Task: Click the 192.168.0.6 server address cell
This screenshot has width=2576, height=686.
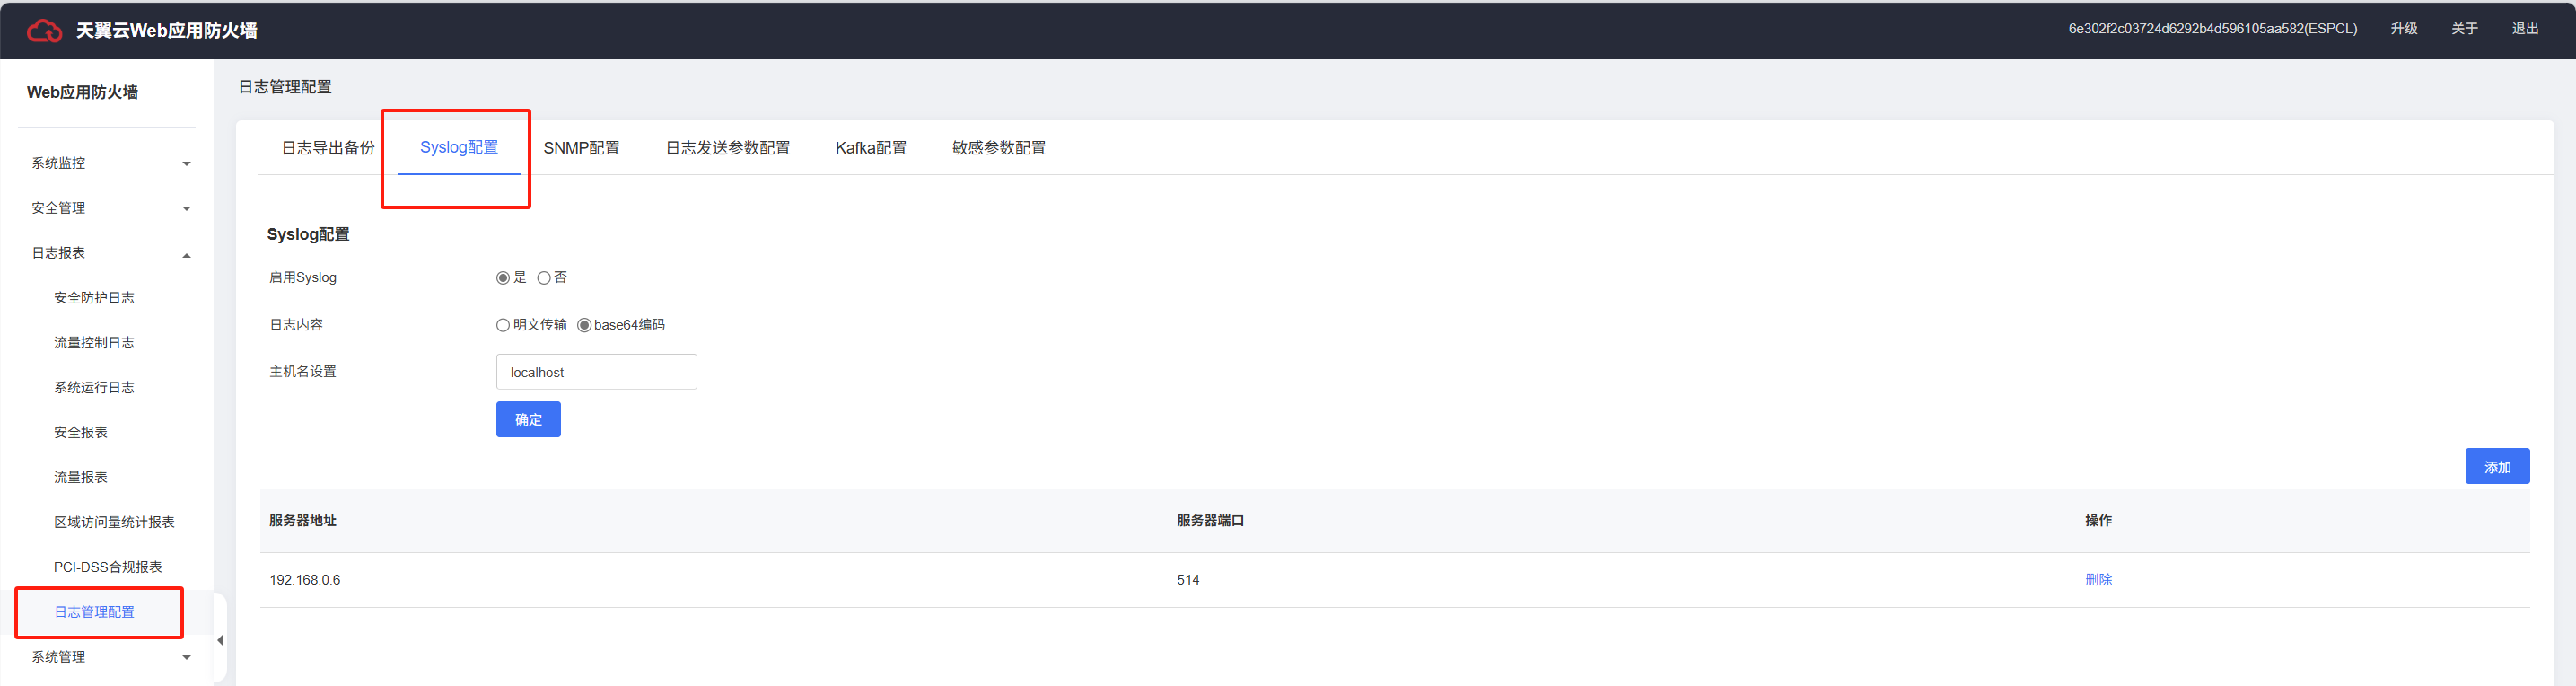Action: pyautogui.click(x=305, y=580)
